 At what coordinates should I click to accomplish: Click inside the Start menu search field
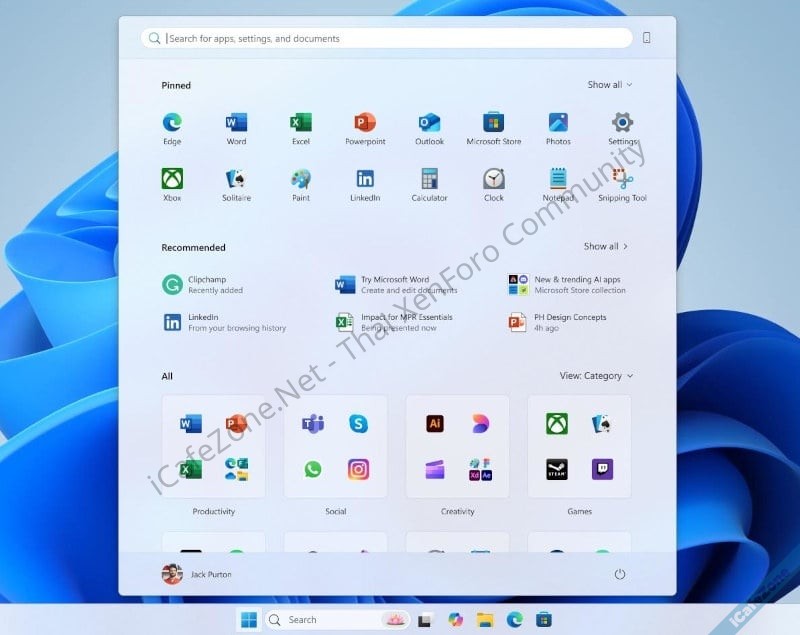point(390,37)
